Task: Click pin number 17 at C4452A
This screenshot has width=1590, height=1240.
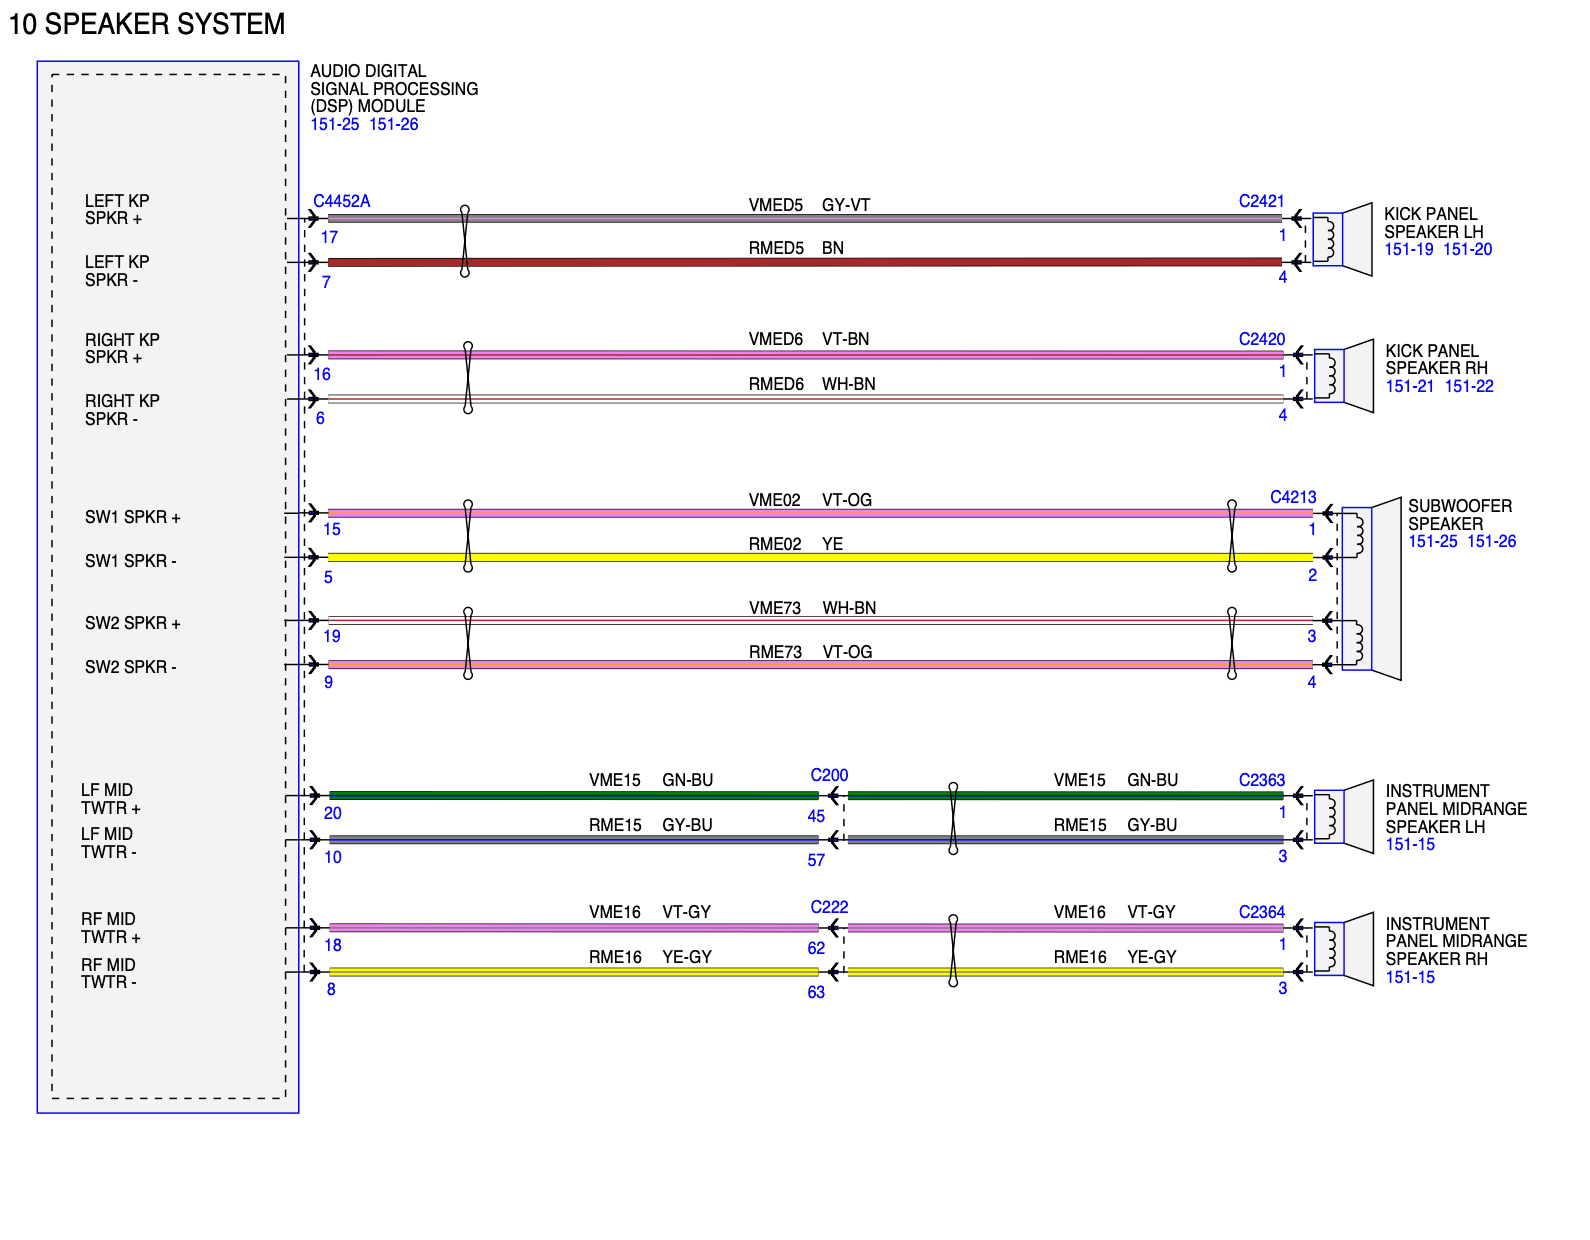Action: click(330, 238)
